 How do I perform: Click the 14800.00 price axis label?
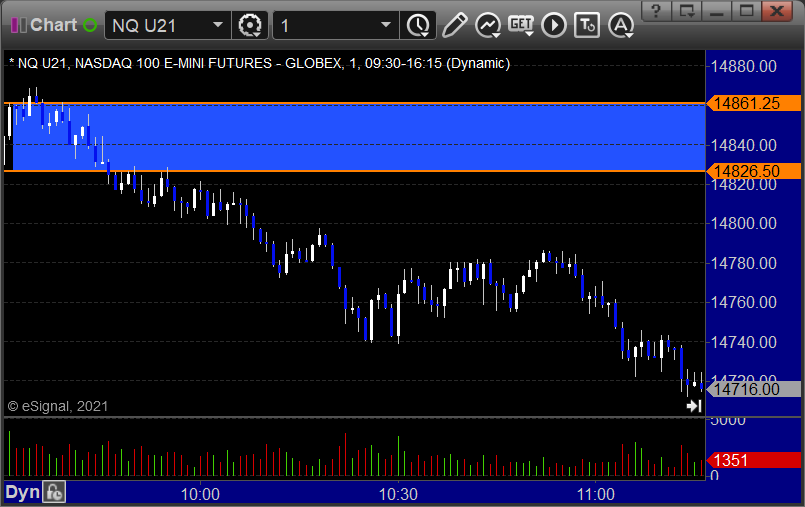743,223
